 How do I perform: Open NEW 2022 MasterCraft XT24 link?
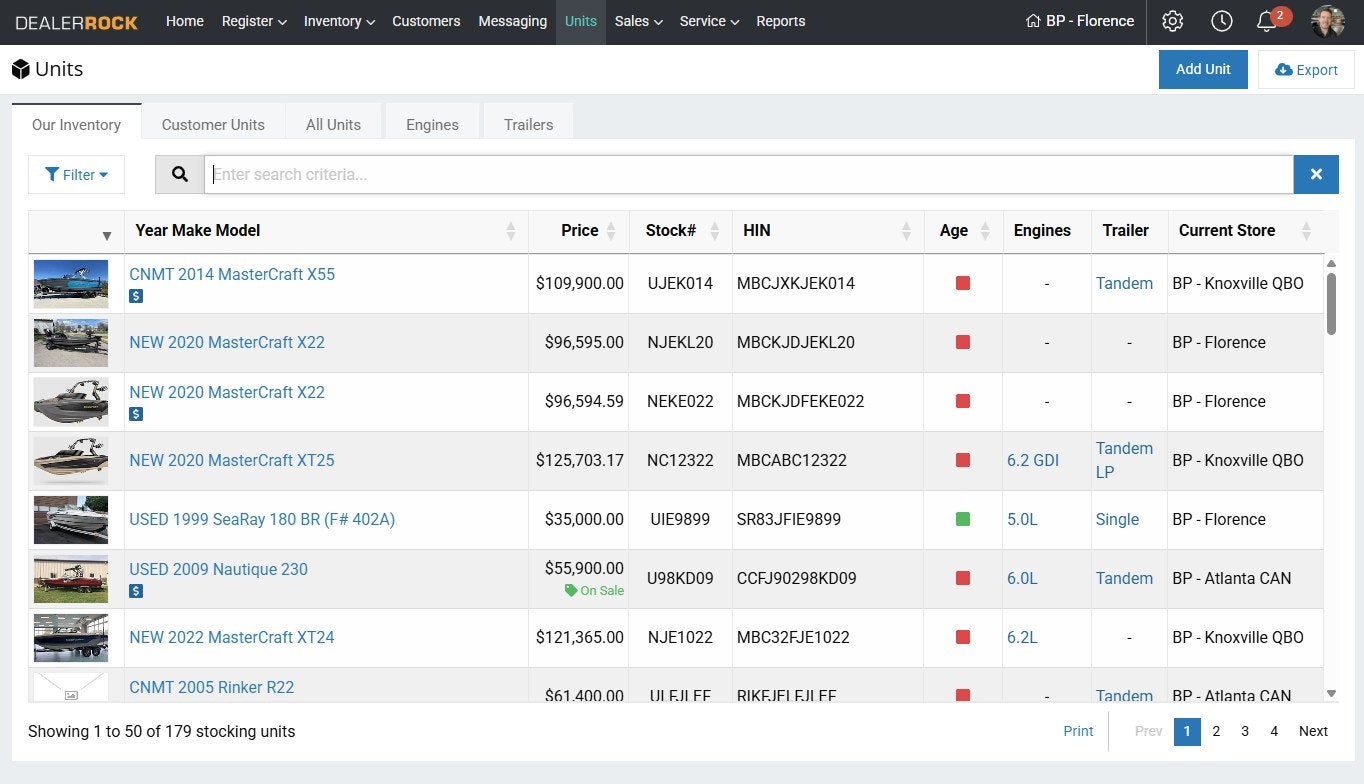coord(232,637)
